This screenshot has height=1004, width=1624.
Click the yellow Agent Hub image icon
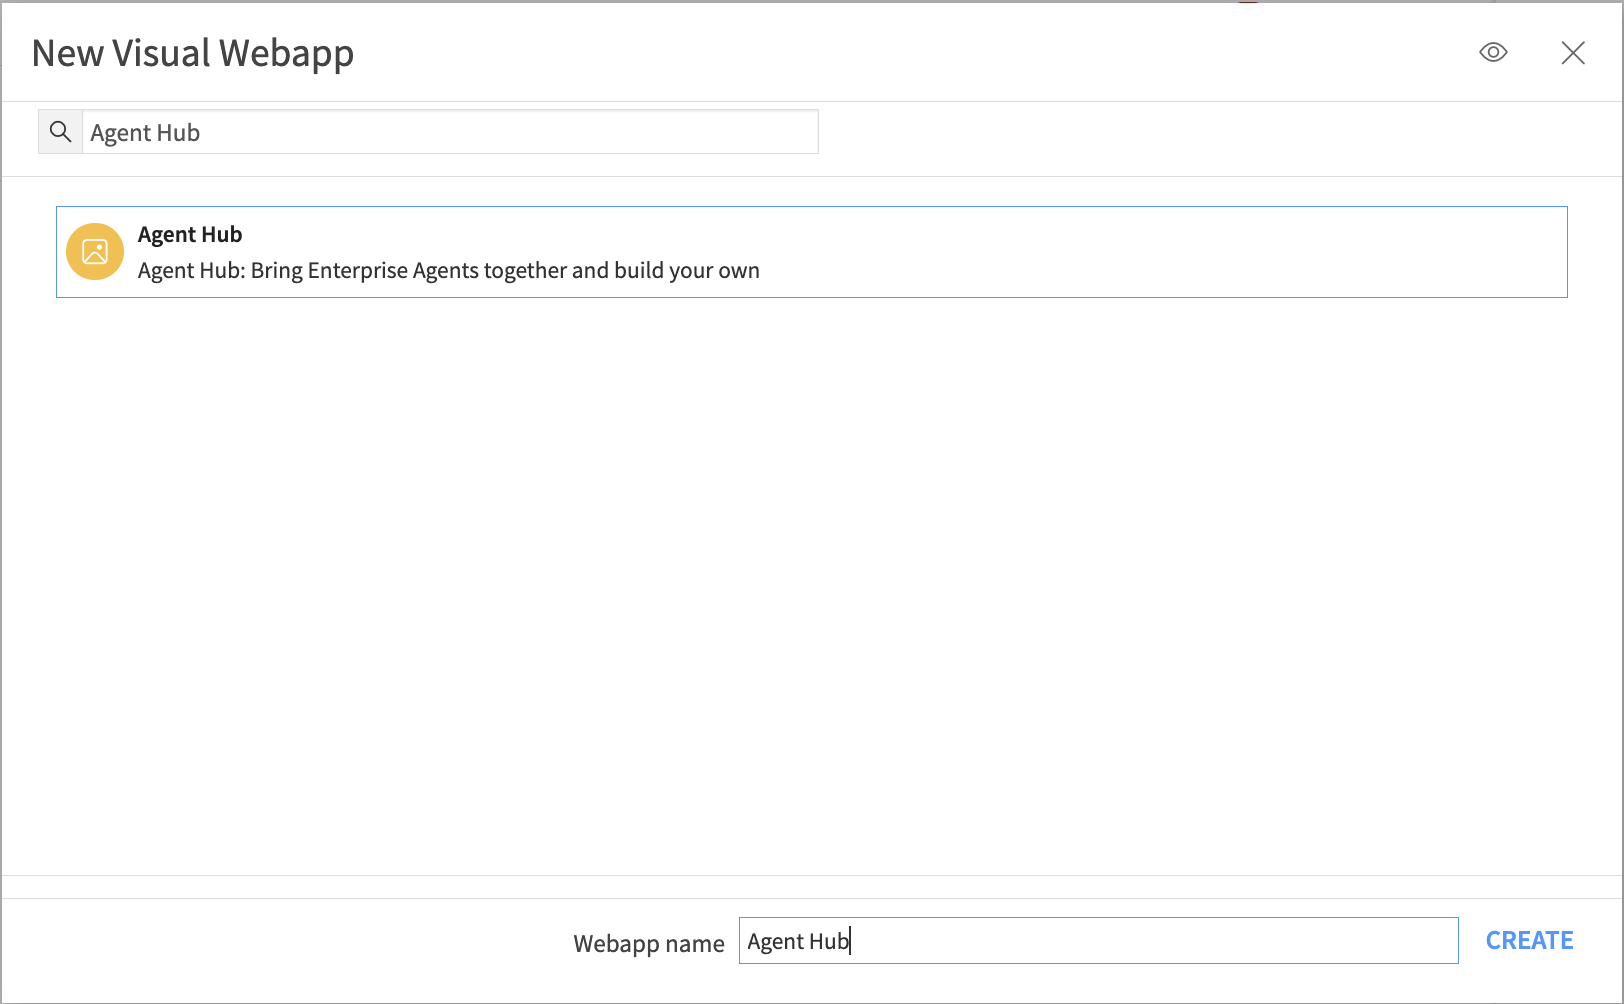click(95, 251)
